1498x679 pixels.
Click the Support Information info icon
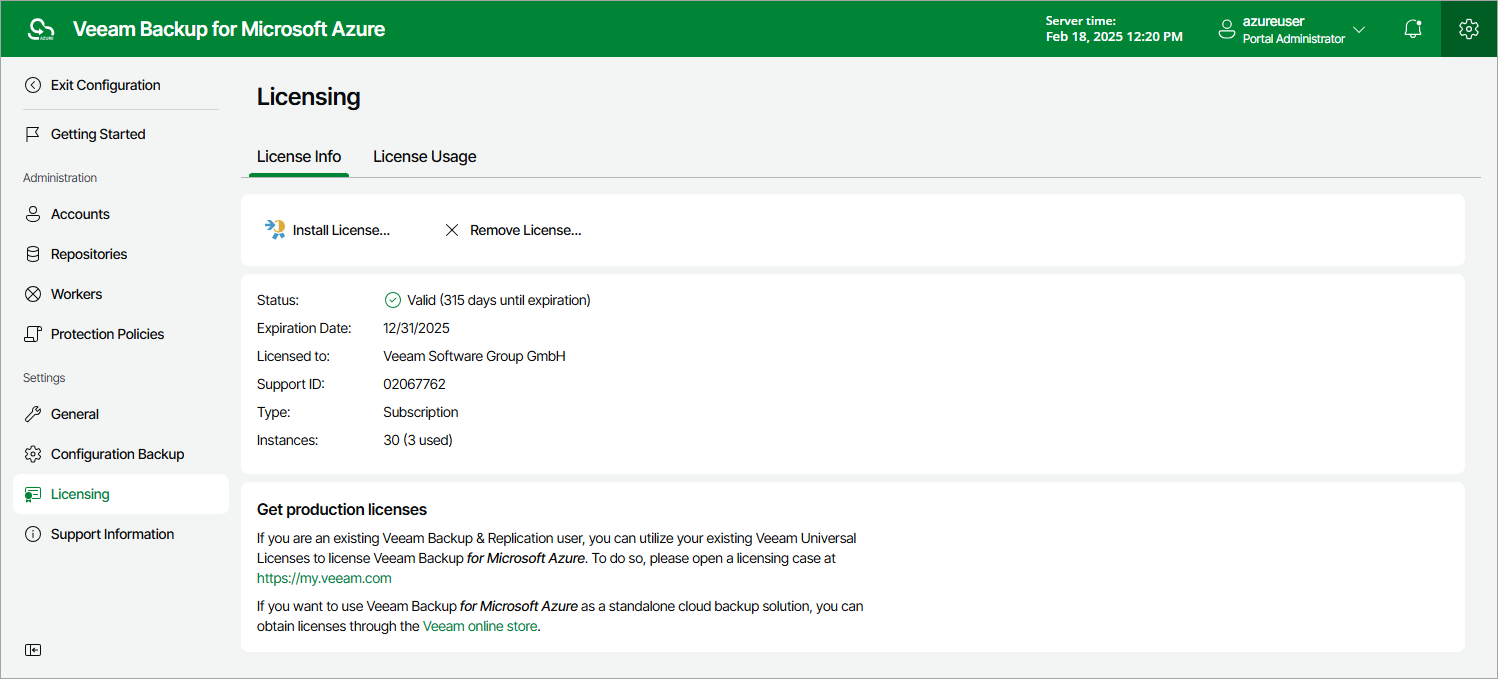coord(33,534)
